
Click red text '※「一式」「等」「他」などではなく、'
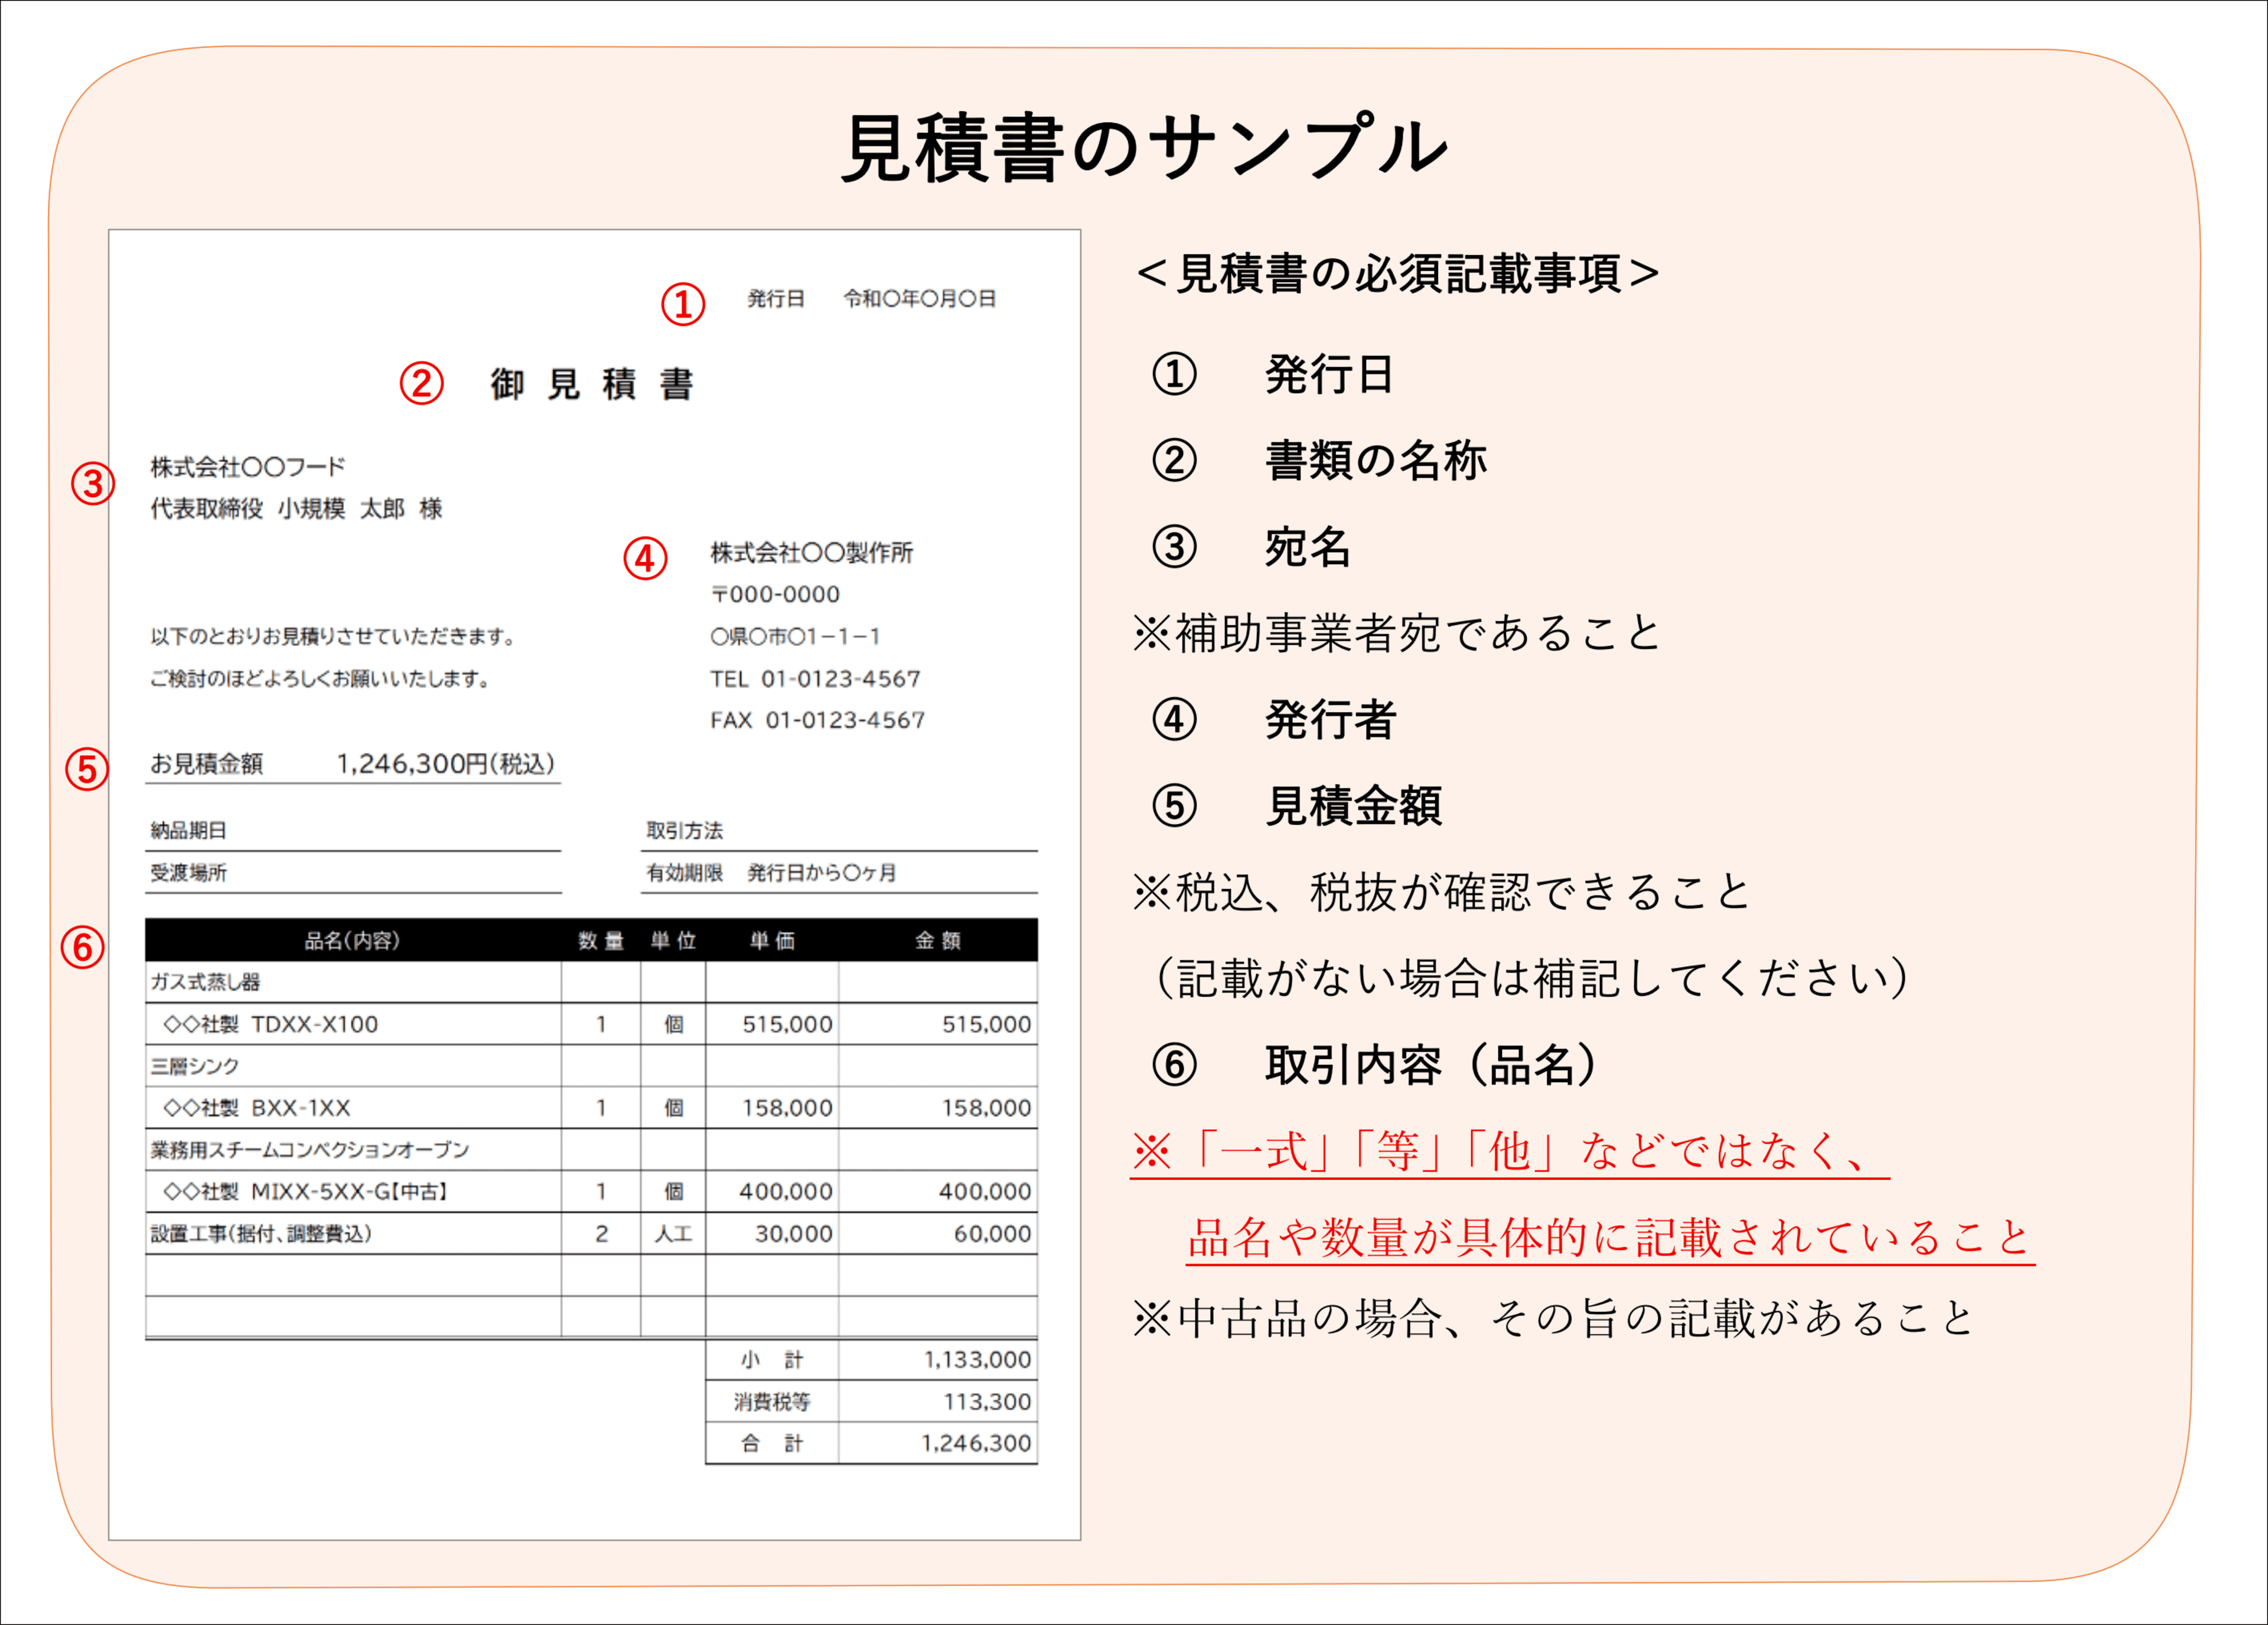pos(1509,1151)
